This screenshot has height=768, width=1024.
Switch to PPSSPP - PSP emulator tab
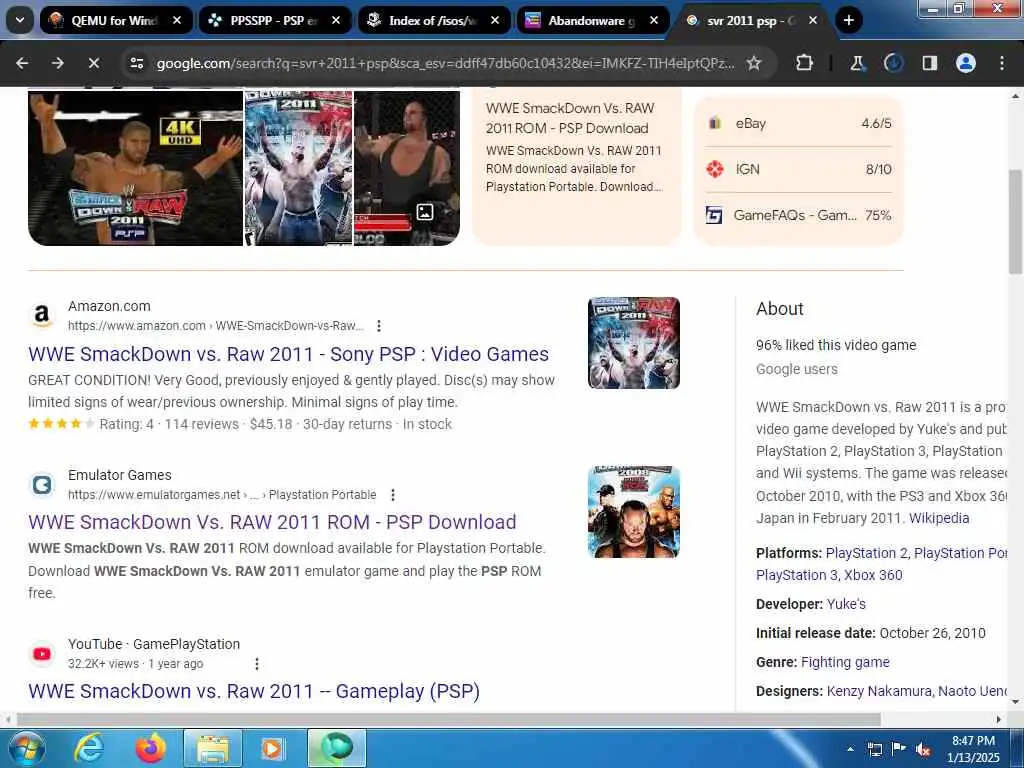[x=273, y=21]
